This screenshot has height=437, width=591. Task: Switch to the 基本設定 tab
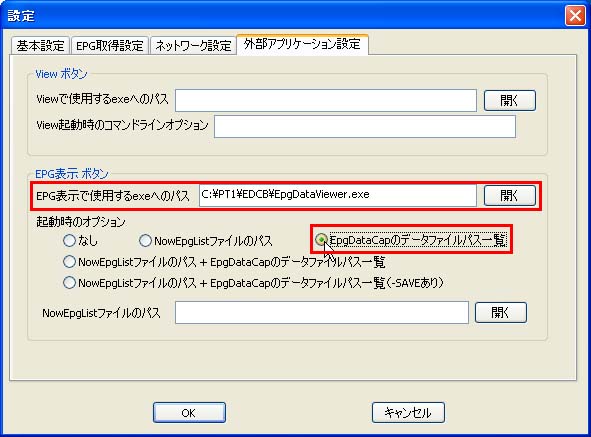click(40, 46)
